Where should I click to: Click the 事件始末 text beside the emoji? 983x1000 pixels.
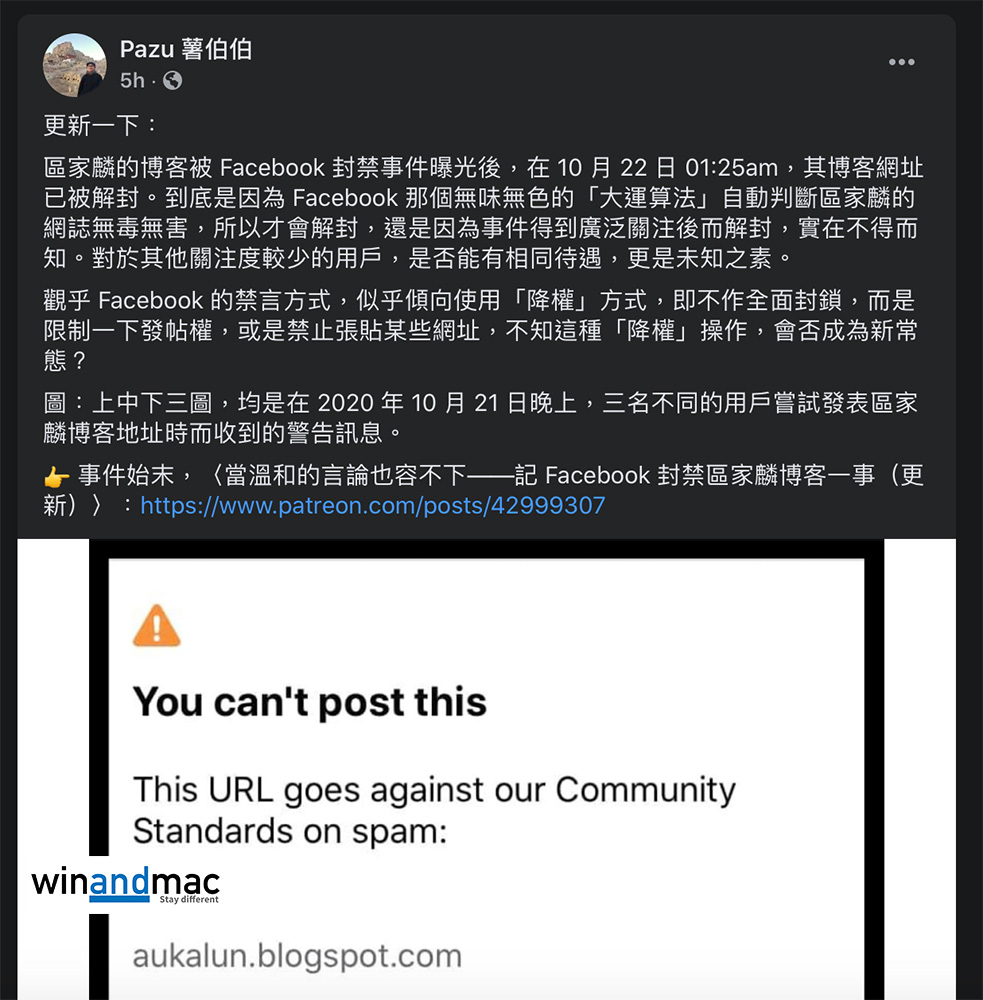[x=126, y=475]
